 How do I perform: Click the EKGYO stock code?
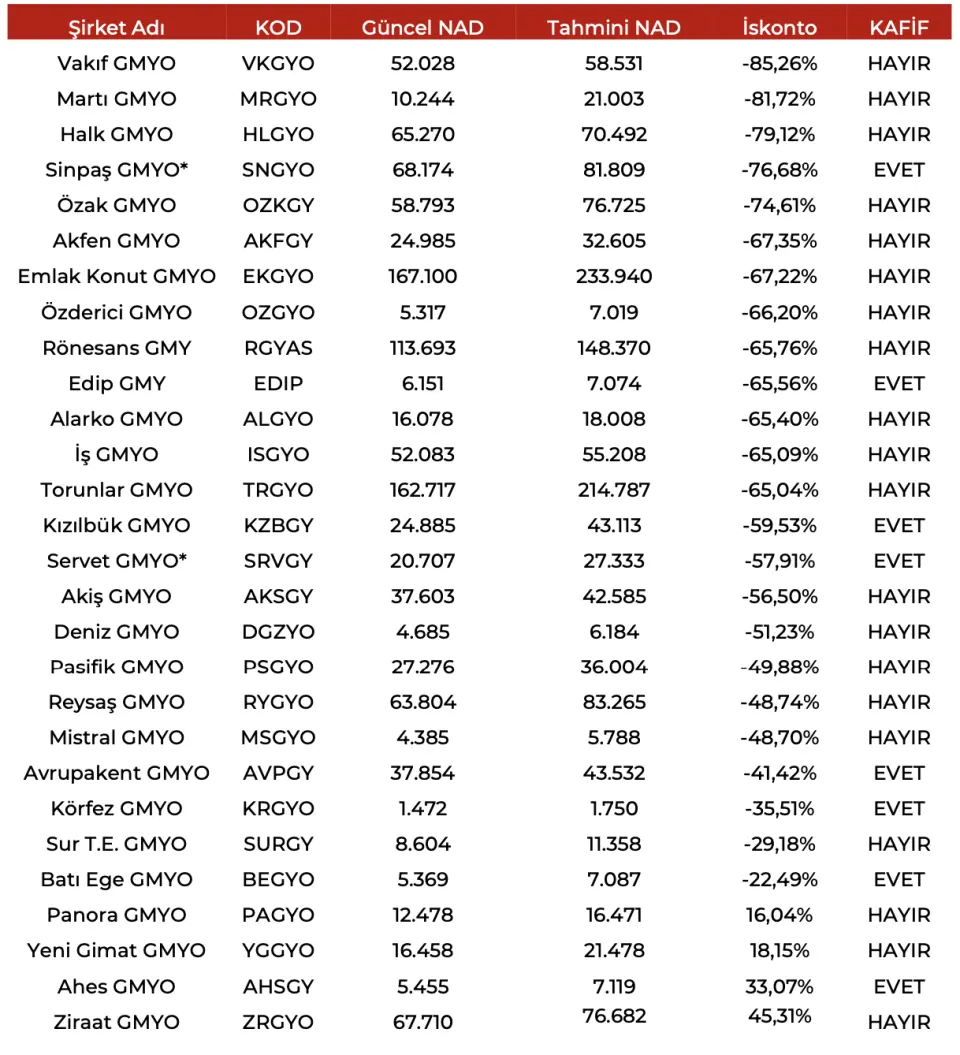279,277
